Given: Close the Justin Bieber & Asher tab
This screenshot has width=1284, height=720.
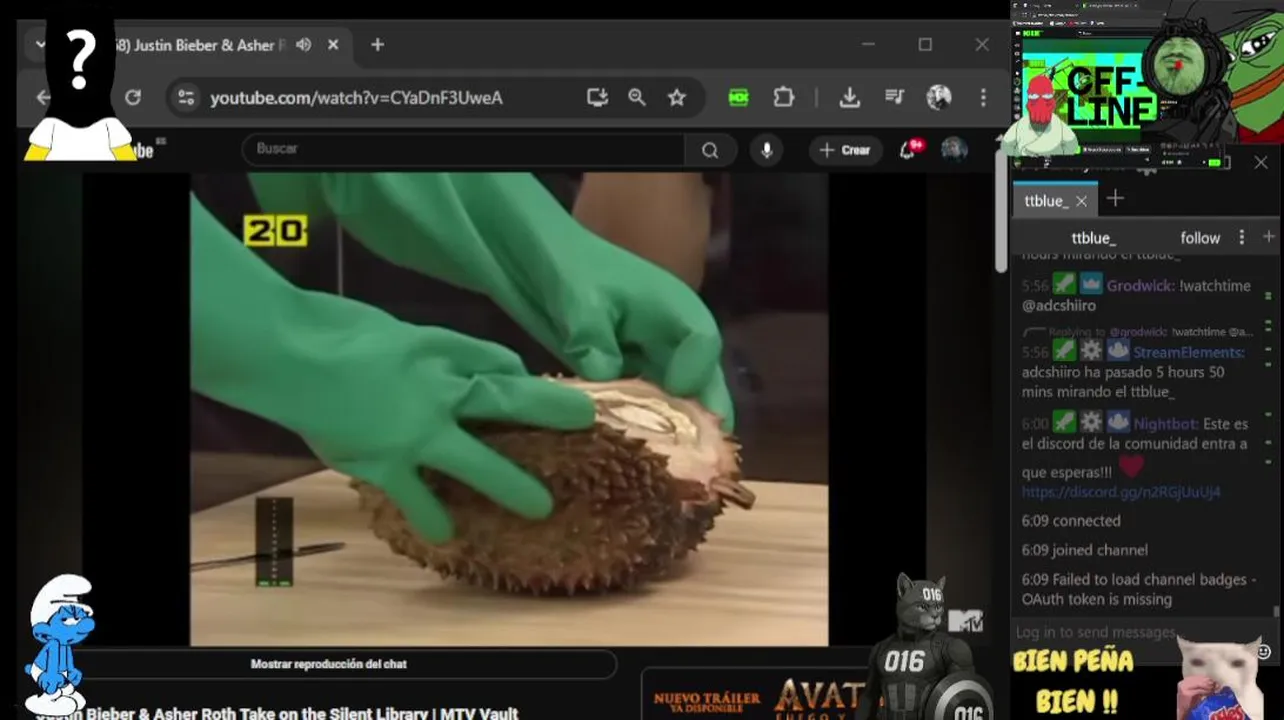Looking at the screenshot, I should (333, 45).
